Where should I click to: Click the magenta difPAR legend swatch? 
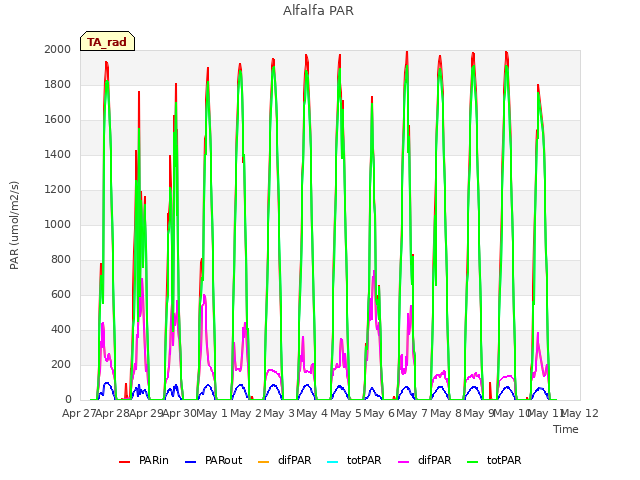point(404,462)
